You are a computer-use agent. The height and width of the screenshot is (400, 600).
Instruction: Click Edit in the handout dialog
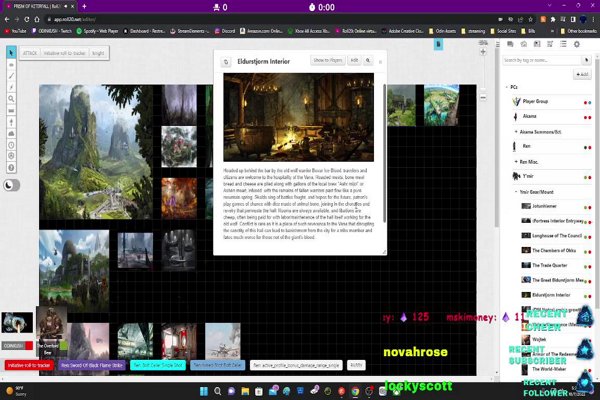coord(355,60)
